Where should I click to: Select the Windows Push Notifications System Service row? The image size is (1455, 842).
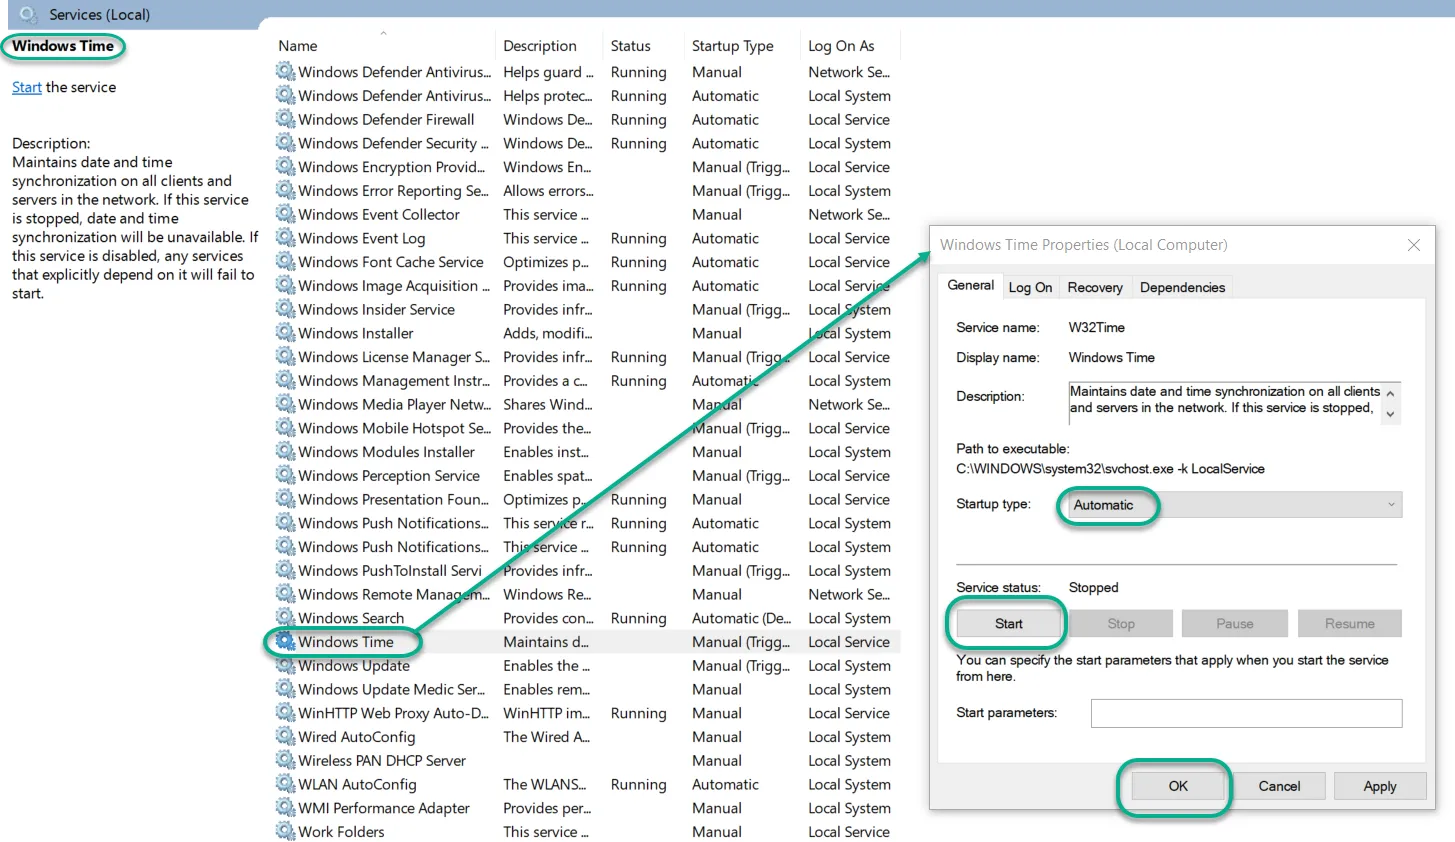587,523
